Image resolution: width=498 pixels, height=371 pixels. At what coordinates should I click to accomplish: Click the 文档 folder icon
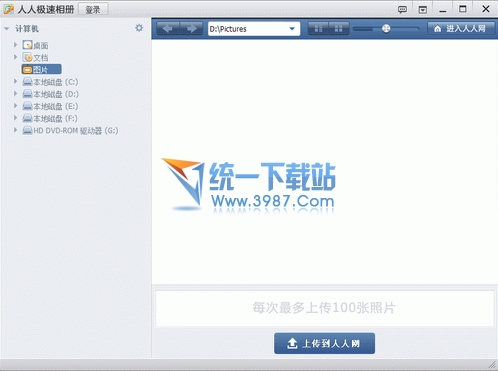(x=27, y=57)
